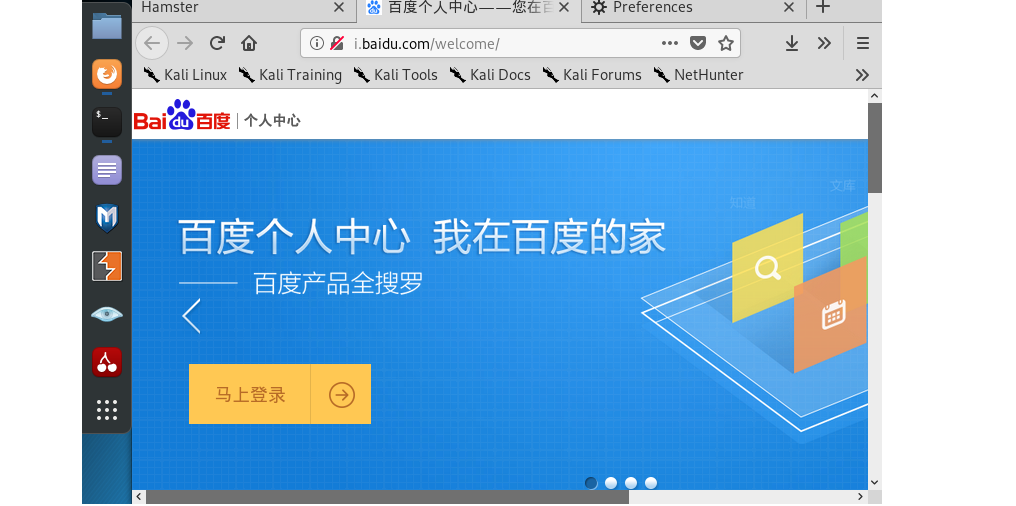
Task: Open Kali Tools bookmark
Action: (395, 75)
